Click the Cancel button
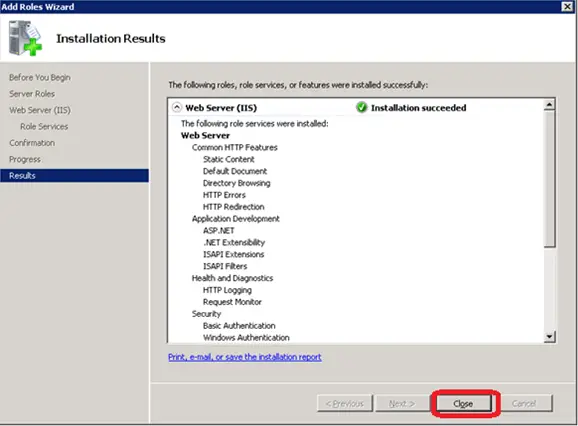The image size is (578, 426). pos(524,404)
